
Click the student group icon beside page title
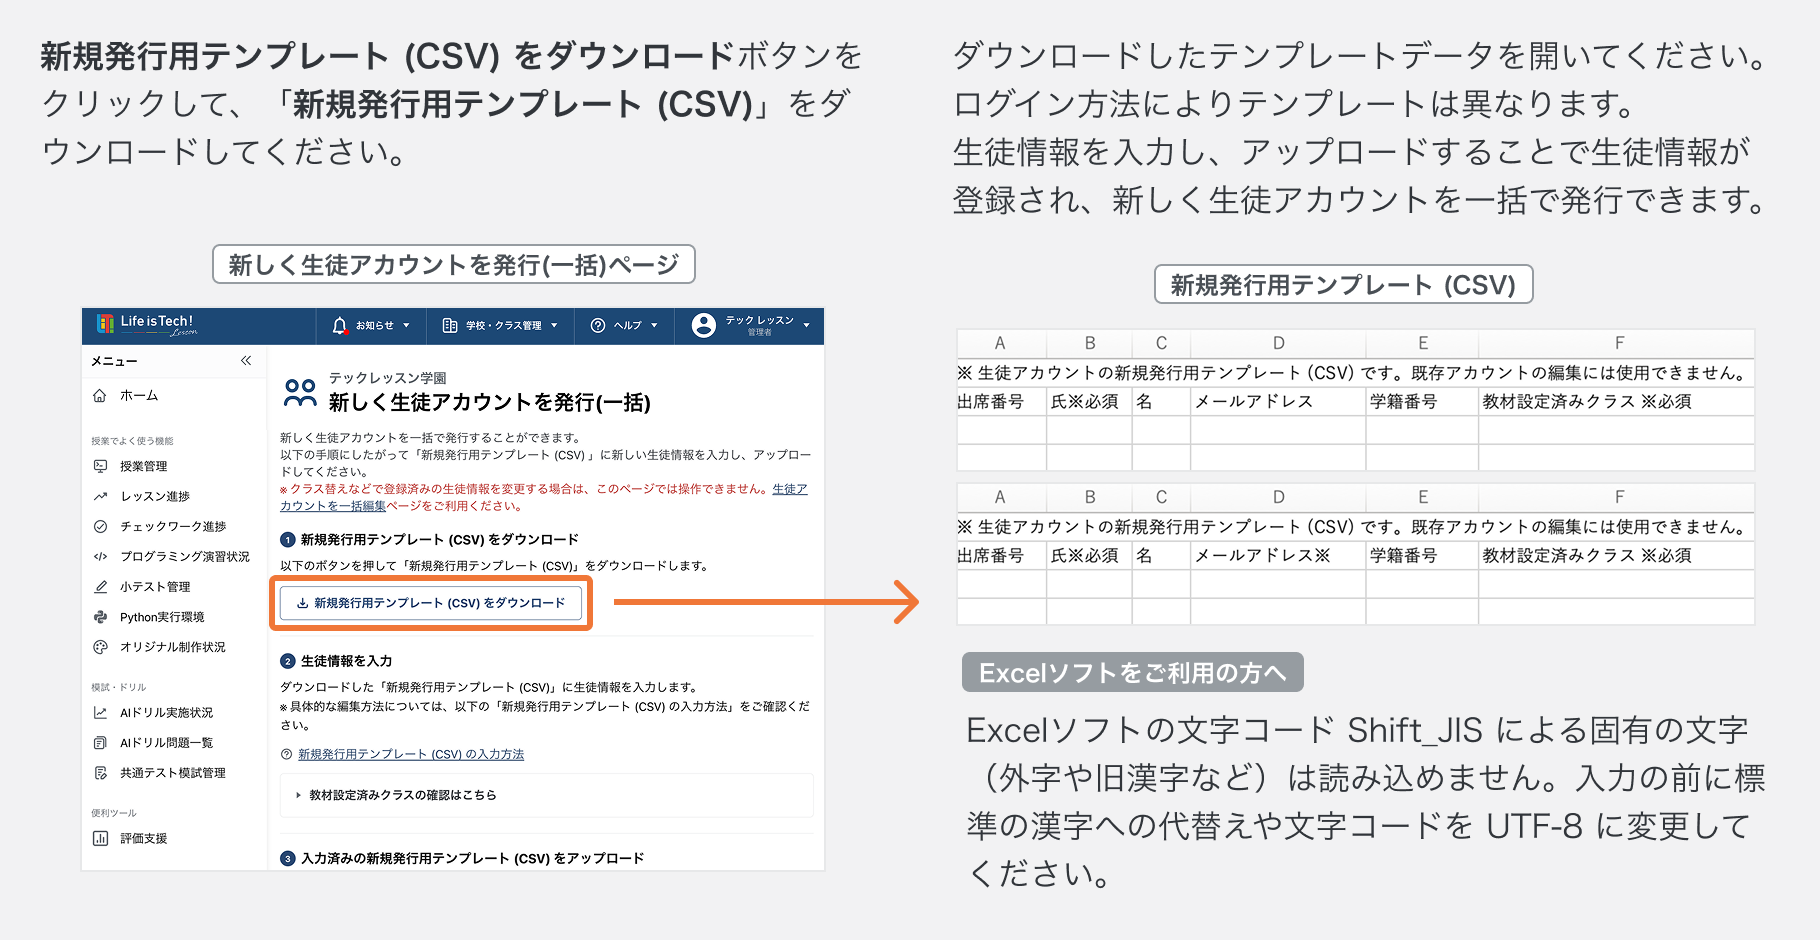pyautogui.click(x=300, y=392)
